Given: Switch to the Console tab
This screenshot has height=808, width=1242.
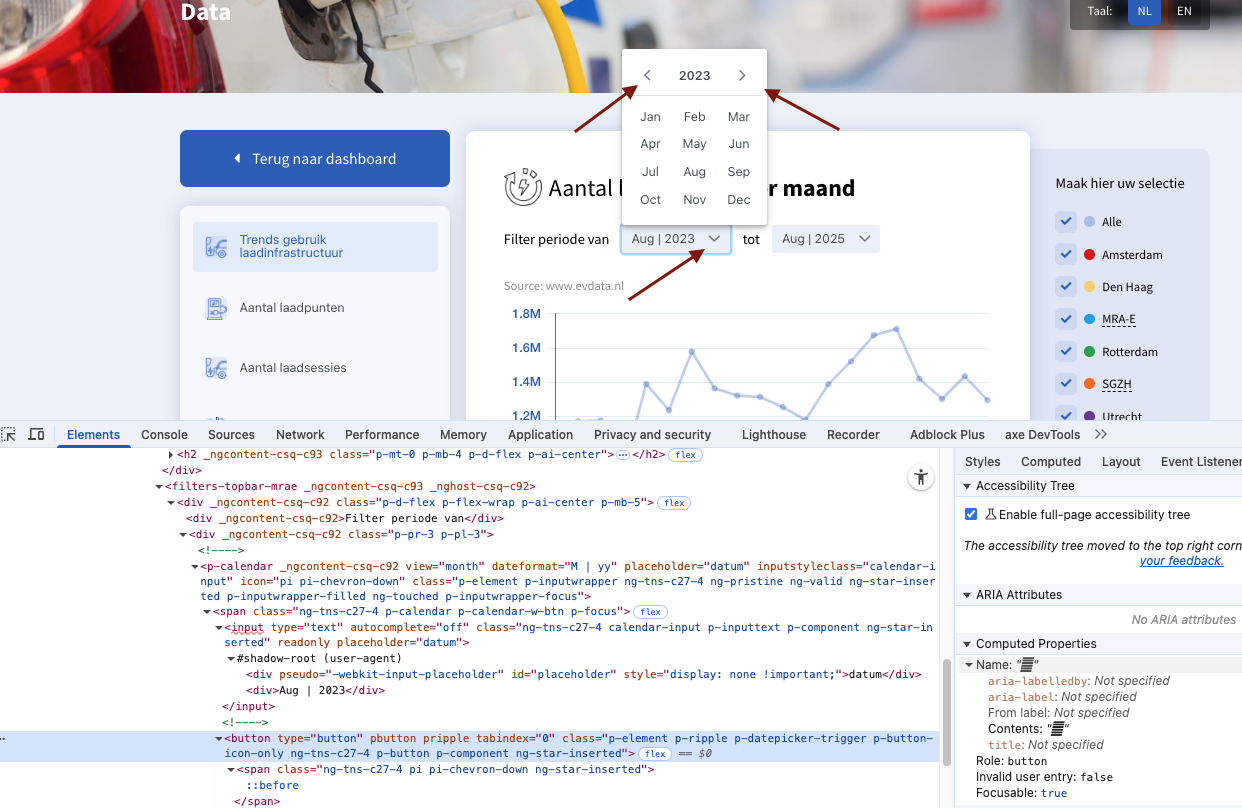Looking at the screenshot, I should [164, 435].
